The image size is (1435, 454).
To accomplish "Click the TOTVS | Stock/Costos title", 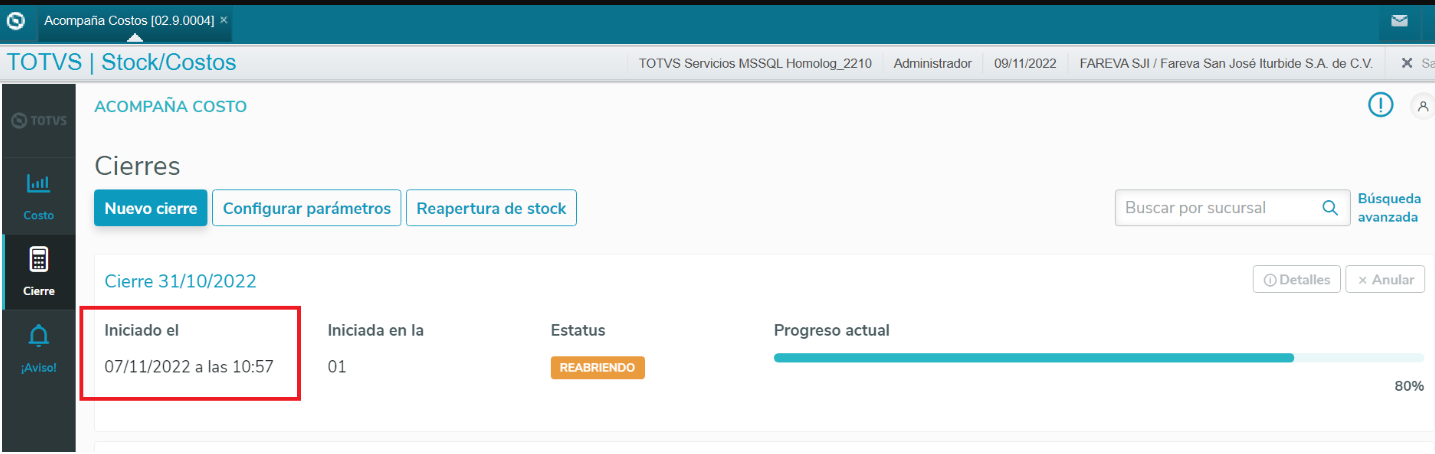I will (121, 63).
